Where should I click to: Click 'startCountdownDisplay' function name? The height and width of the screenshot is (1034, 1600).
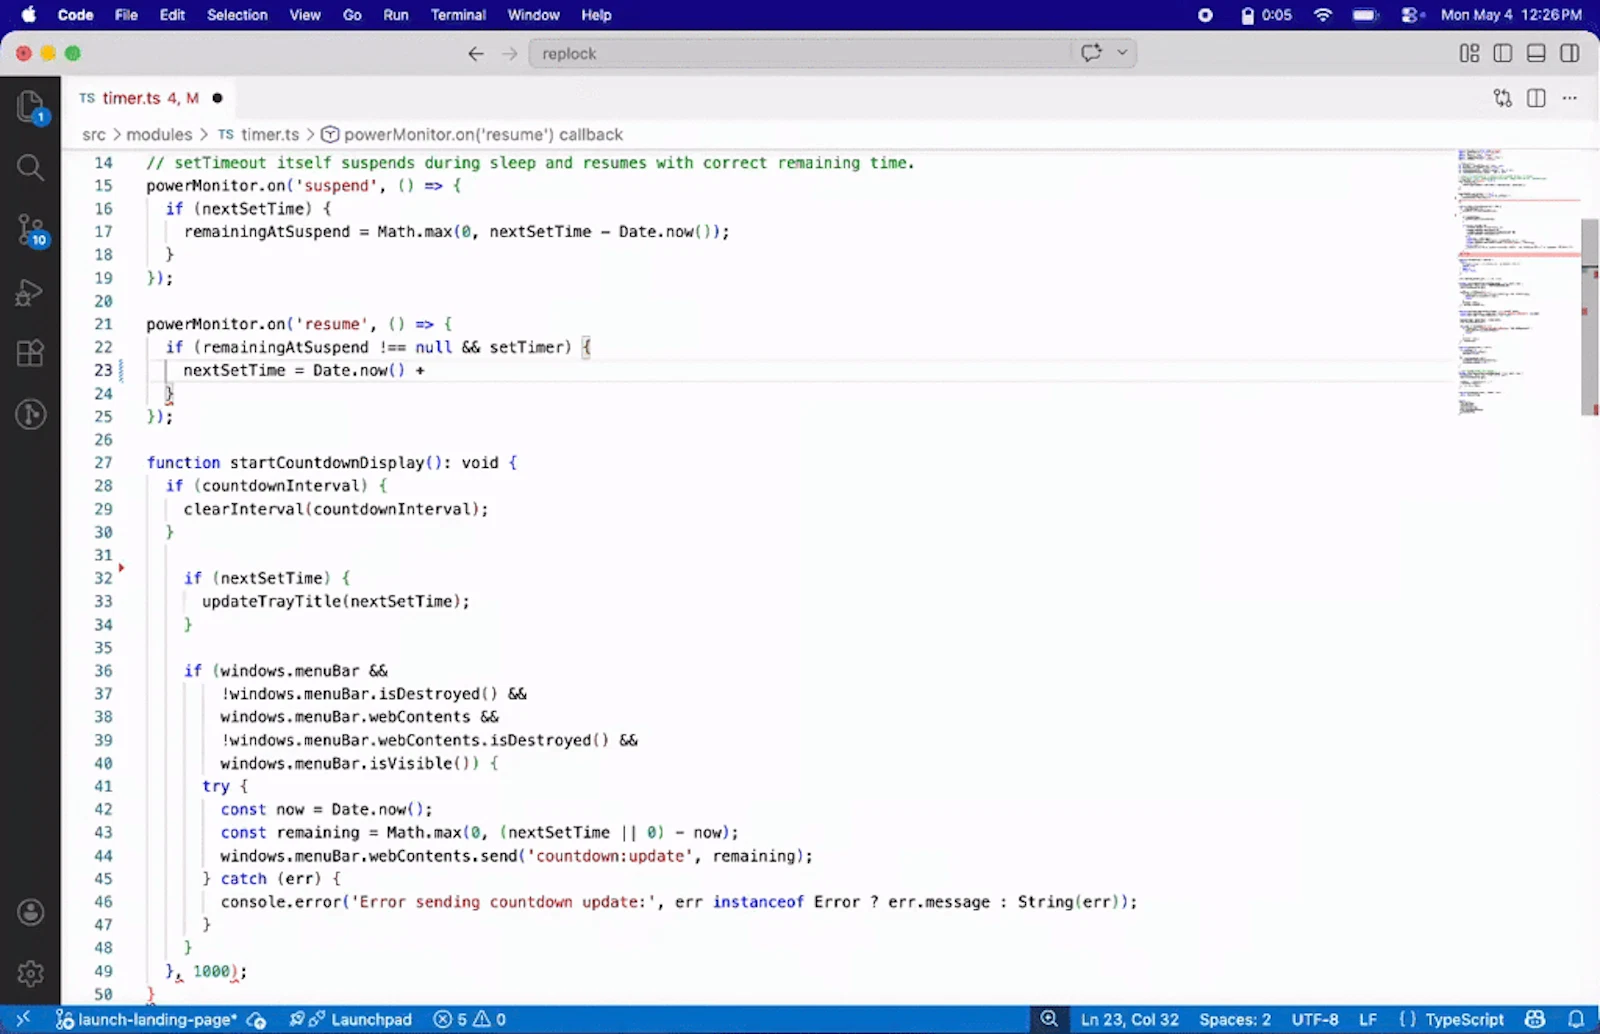(x=327, y=463)
